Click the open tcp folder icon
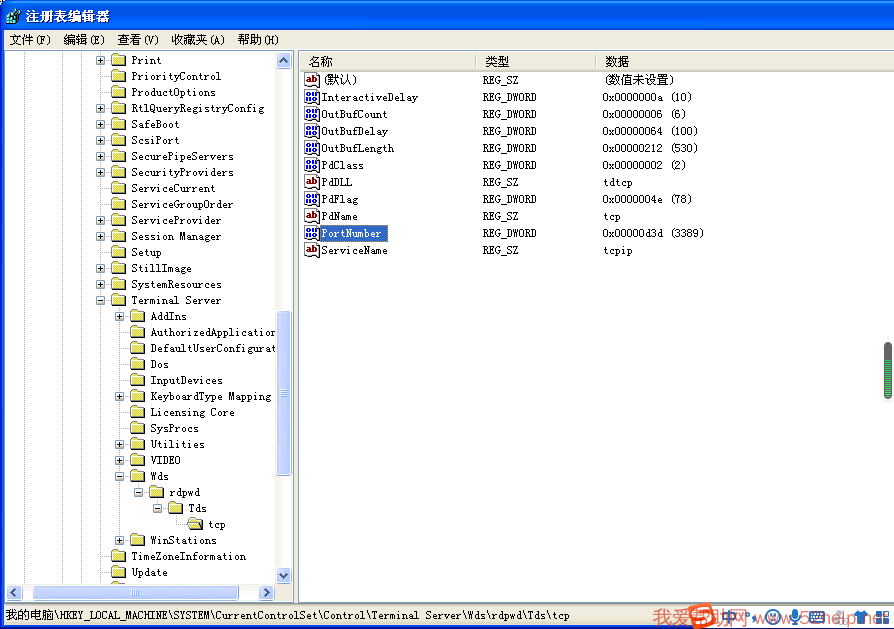The image size is (894, 629). [195, 524]
